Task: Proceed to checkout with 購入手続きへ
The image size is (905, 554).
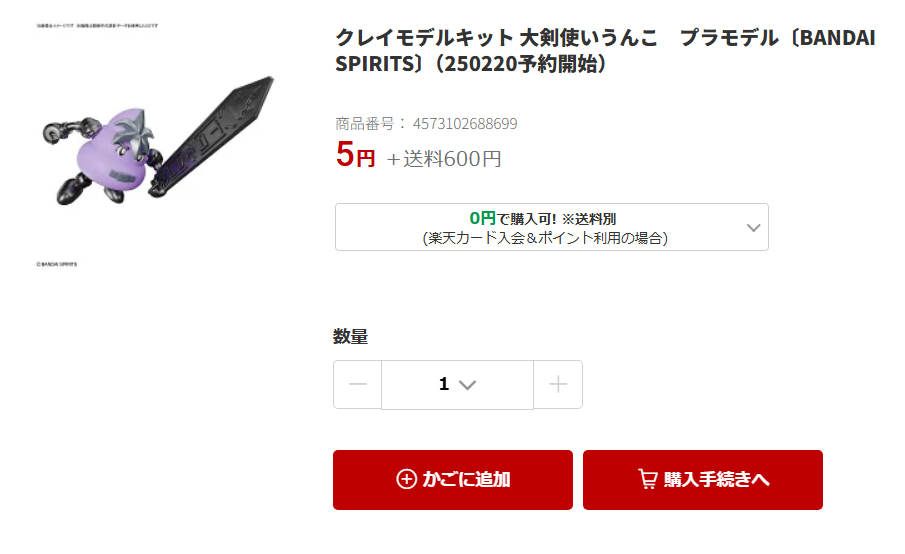Action: click(x=703, y=480)
